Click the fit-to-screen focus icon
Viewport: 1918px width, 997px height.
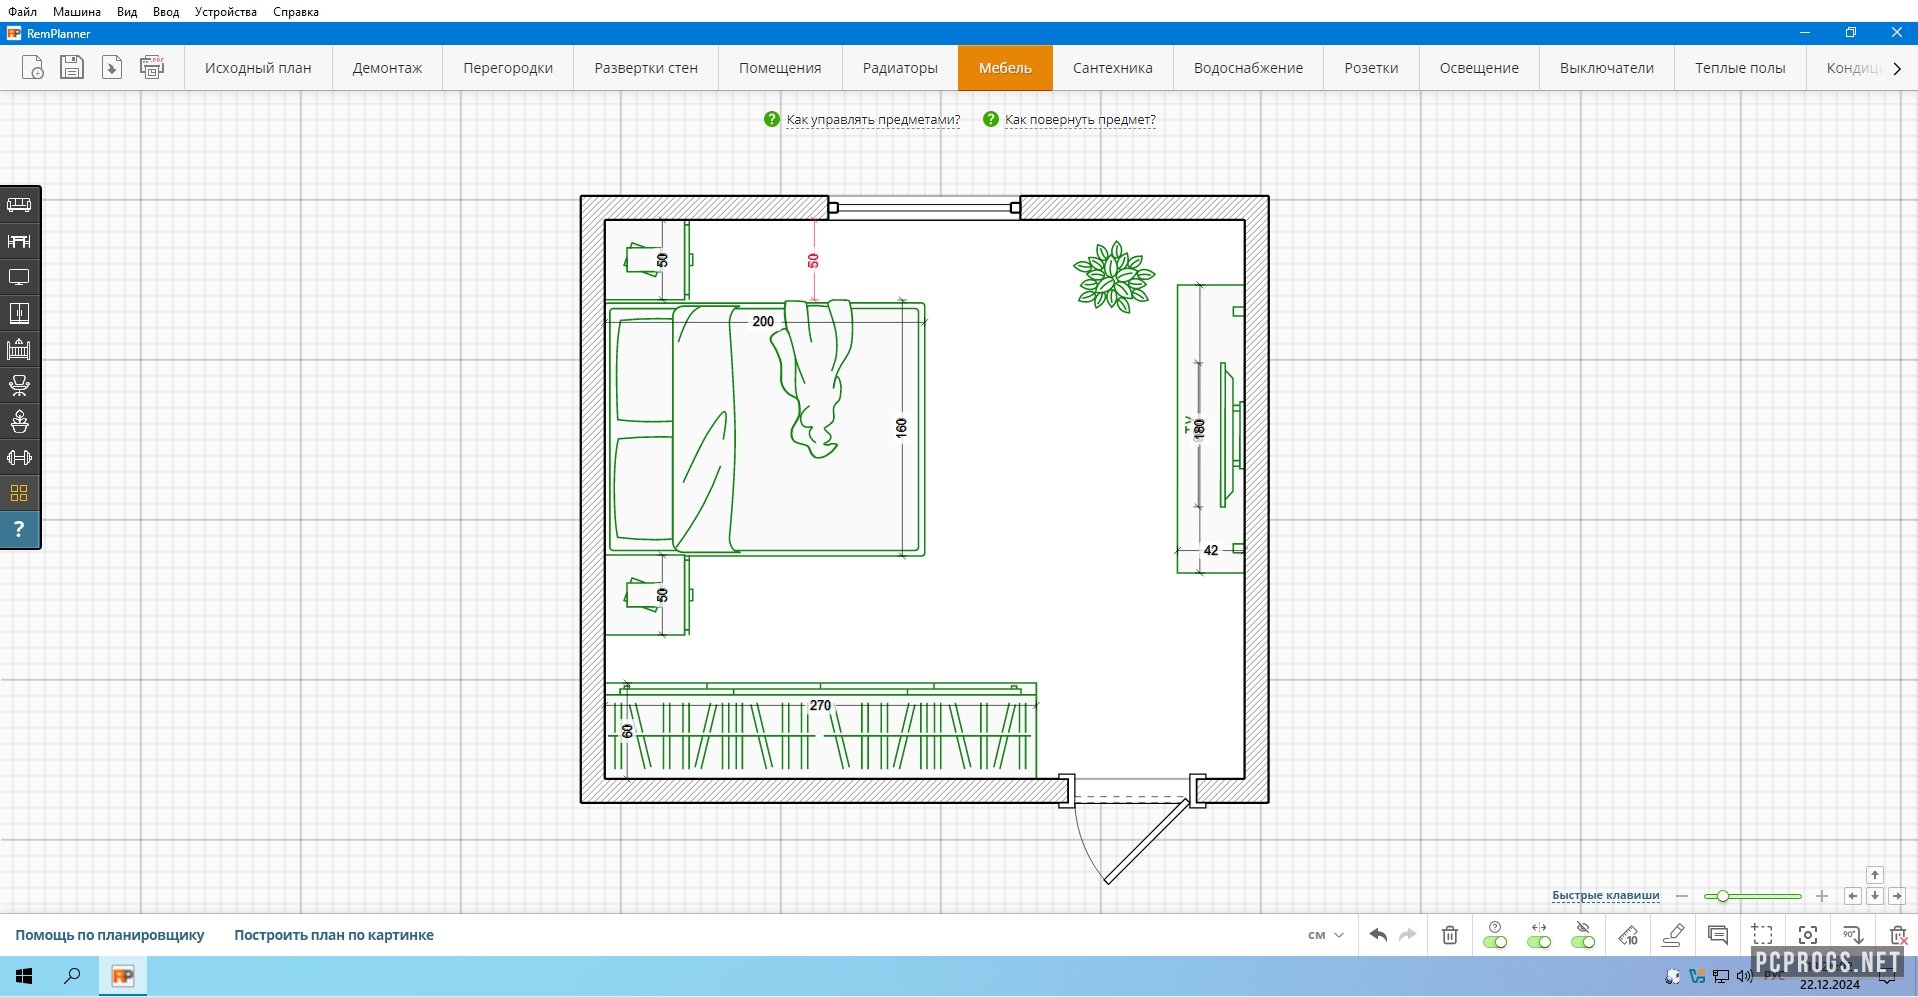click(x=1808, y=935)
